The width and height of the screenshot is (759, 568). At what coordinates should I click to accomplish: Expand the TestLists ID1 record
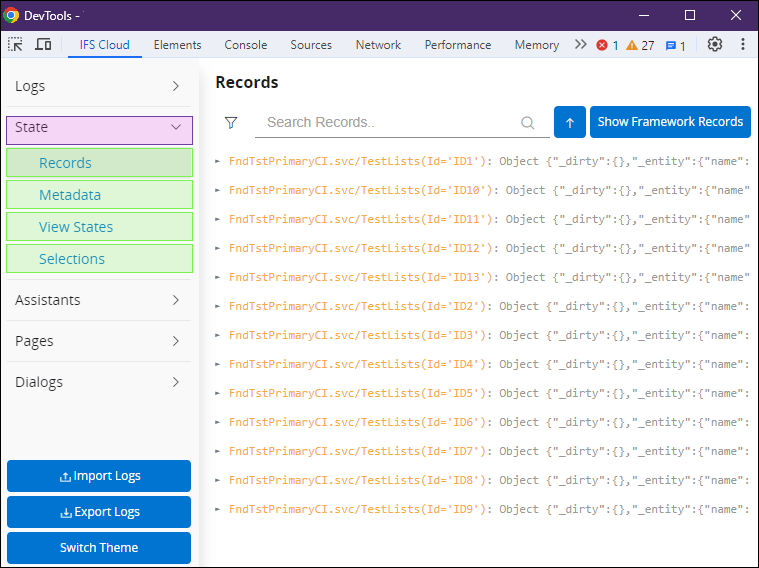click(218, 160)
